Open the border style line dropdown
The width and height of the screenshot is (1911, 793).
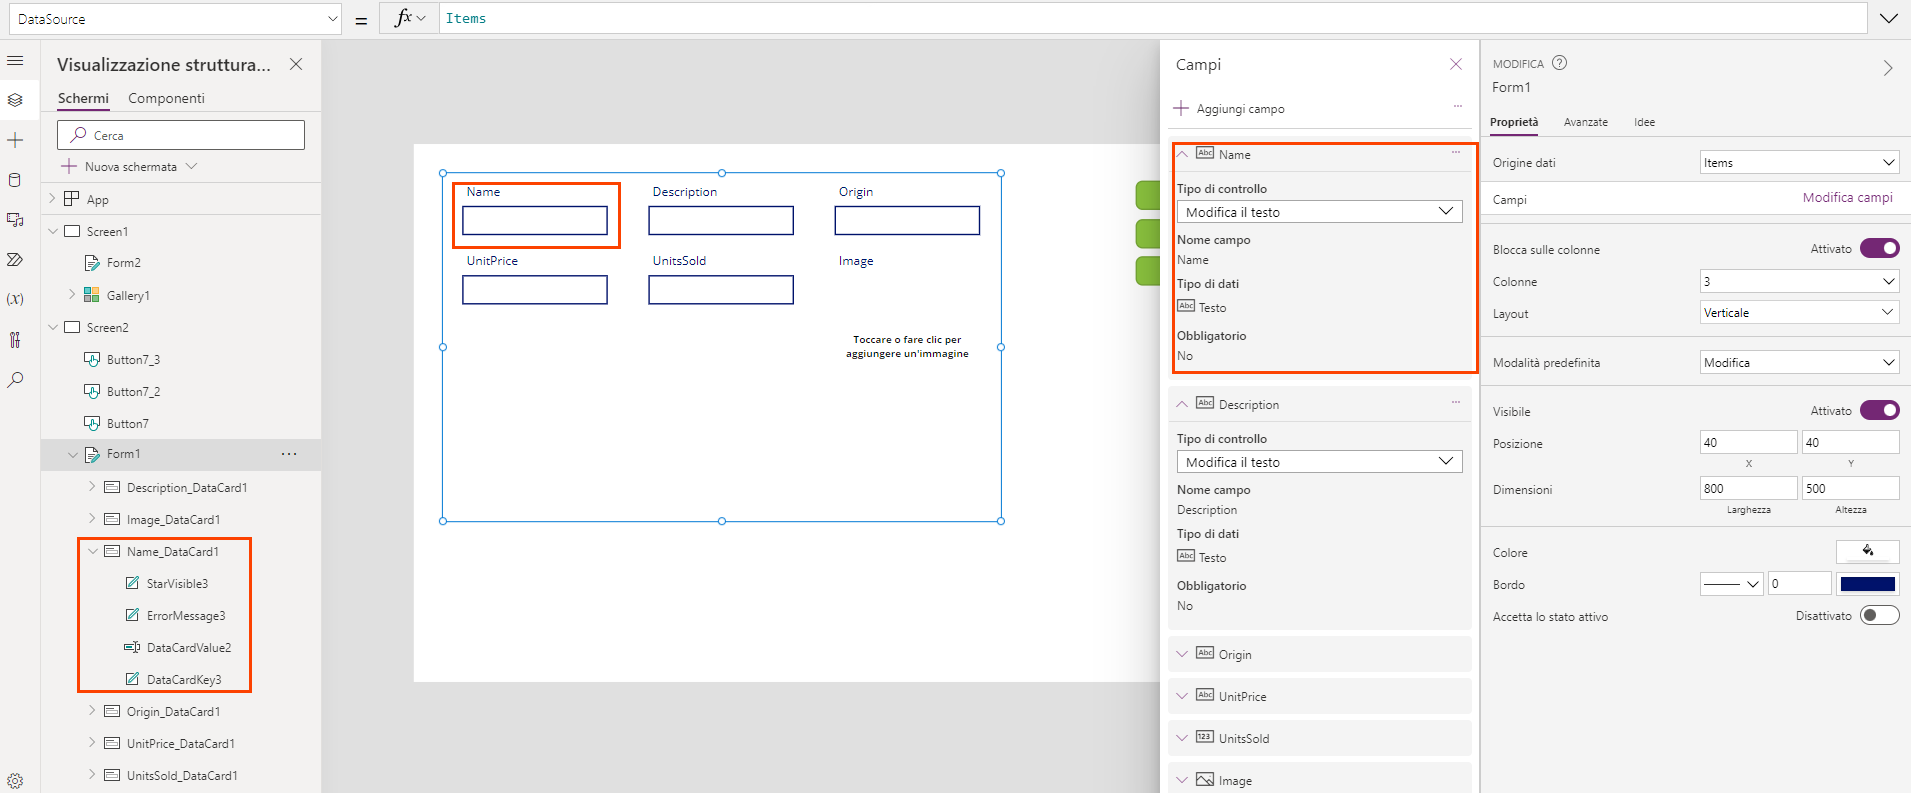click(x=1732, y=584)
